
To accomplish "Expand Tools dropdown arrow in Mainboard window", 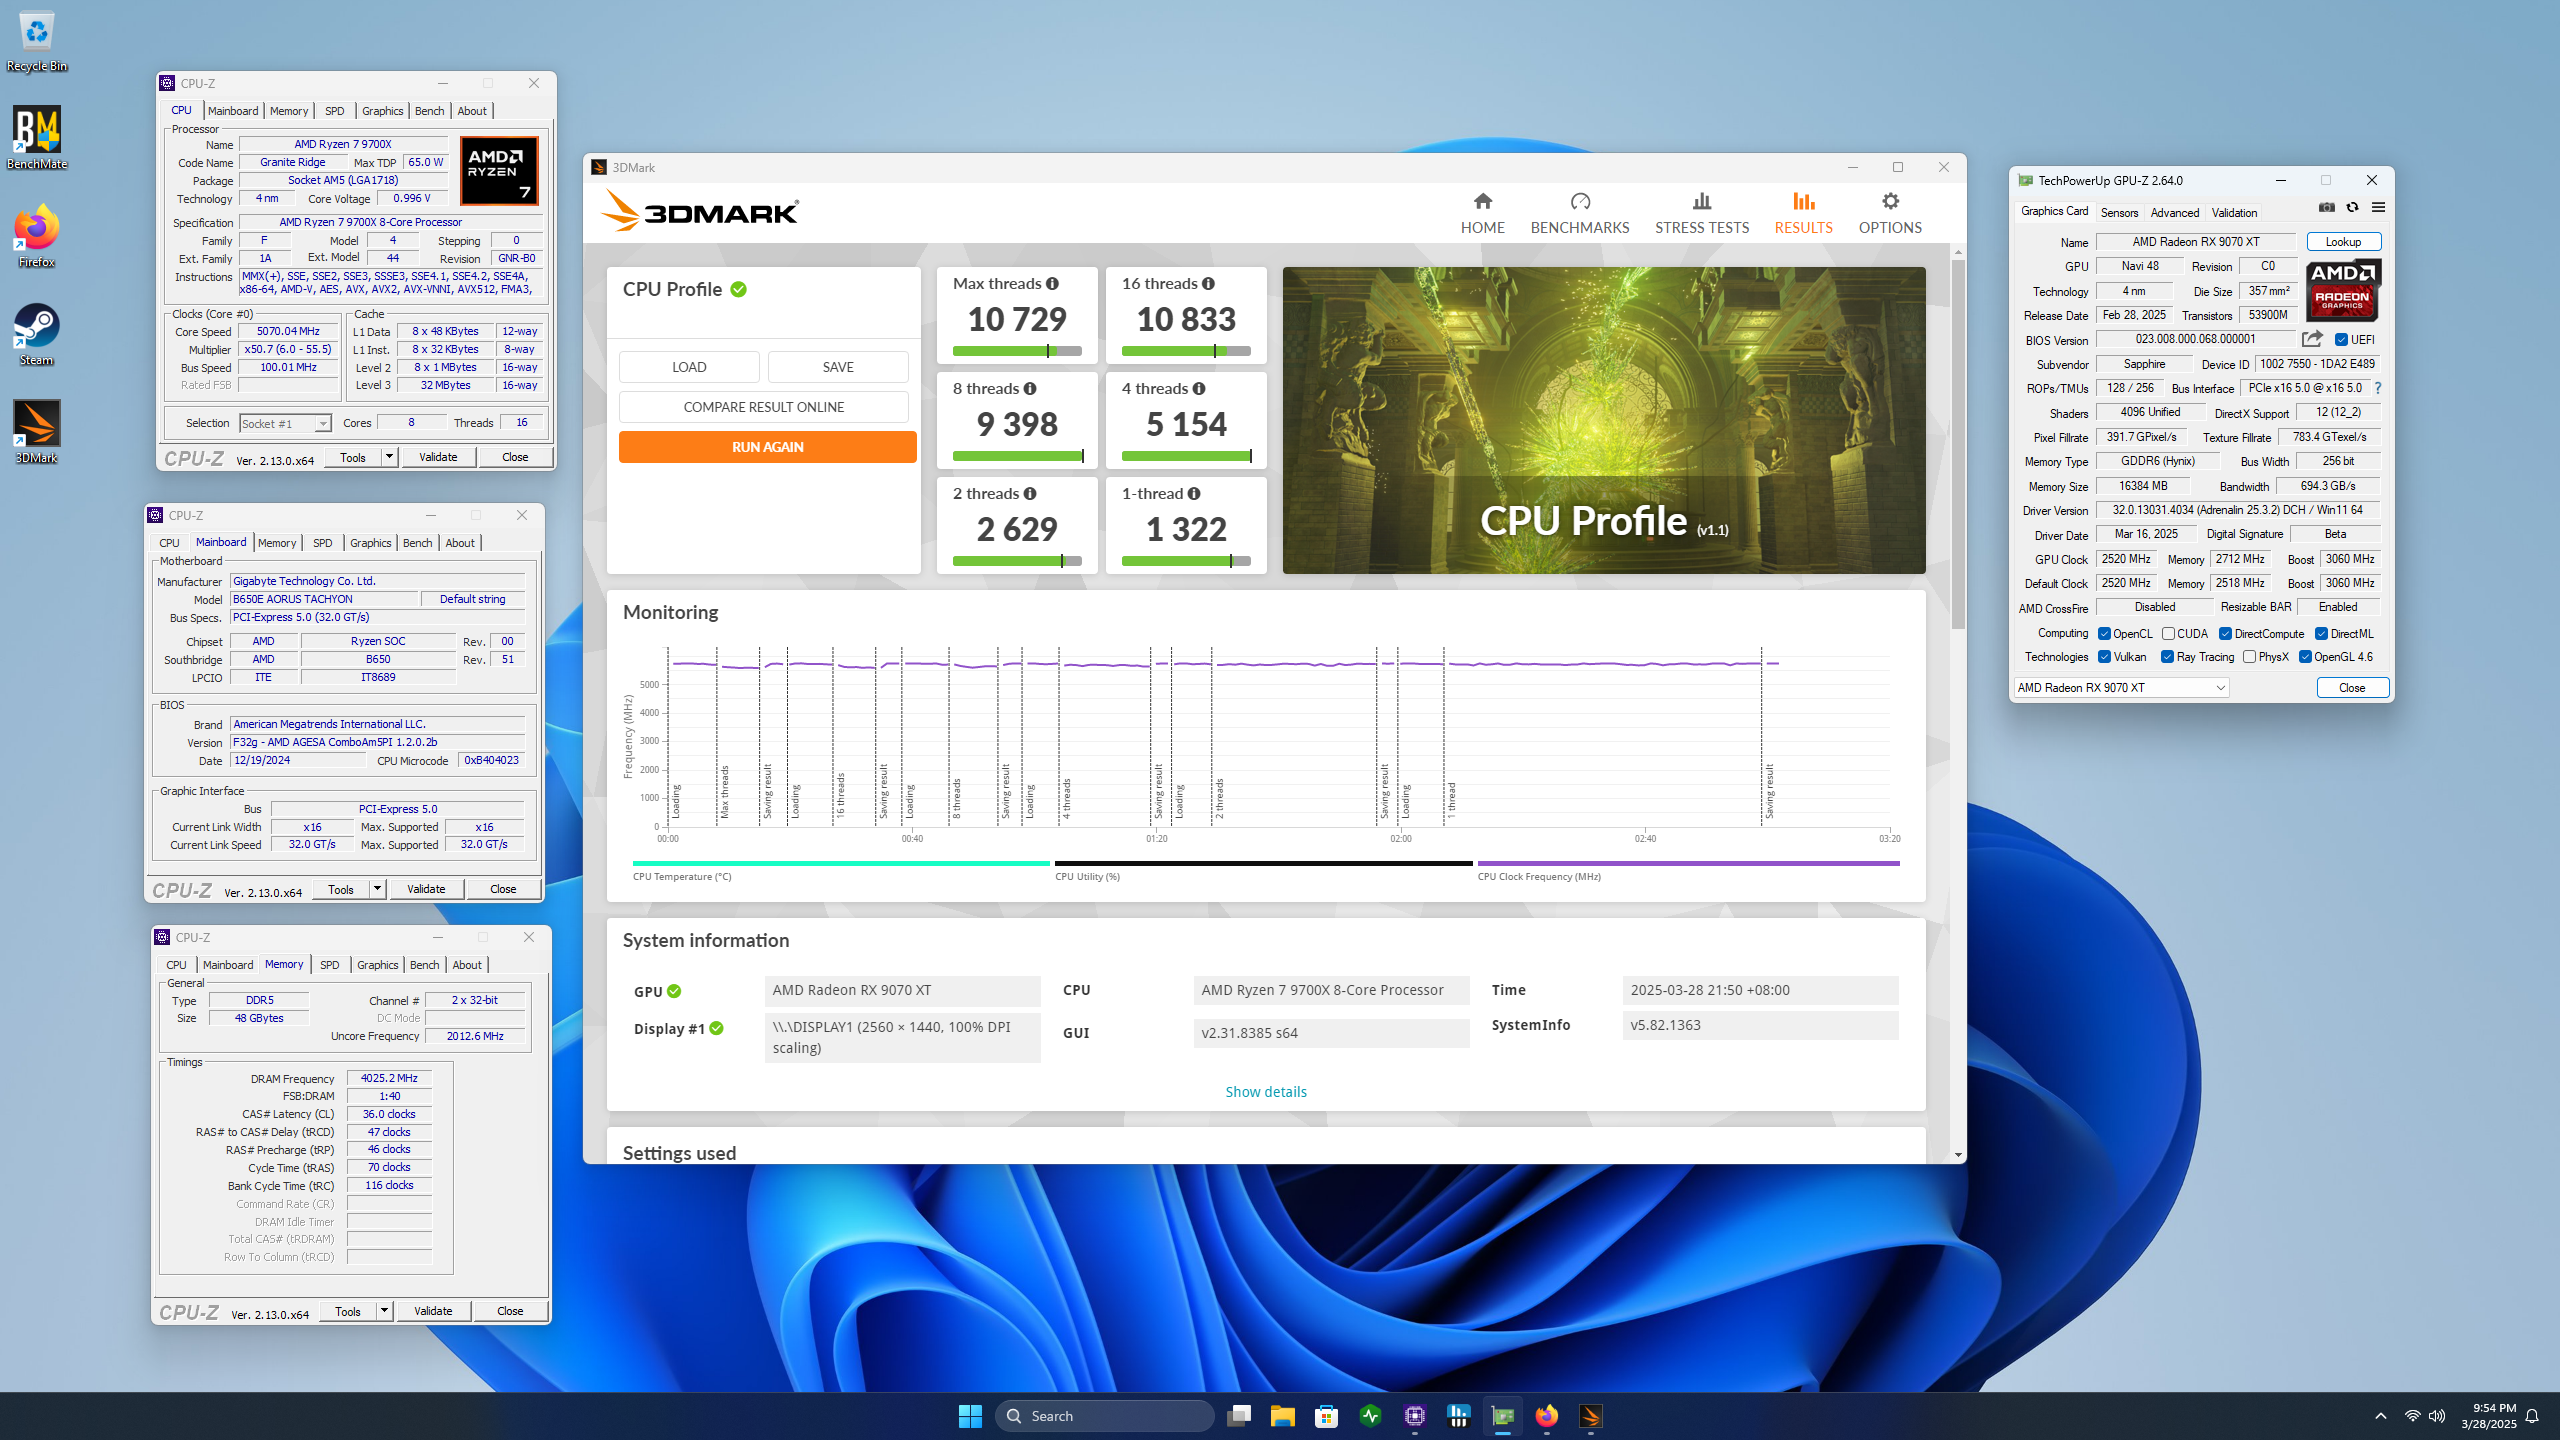I will coord(377,889).
